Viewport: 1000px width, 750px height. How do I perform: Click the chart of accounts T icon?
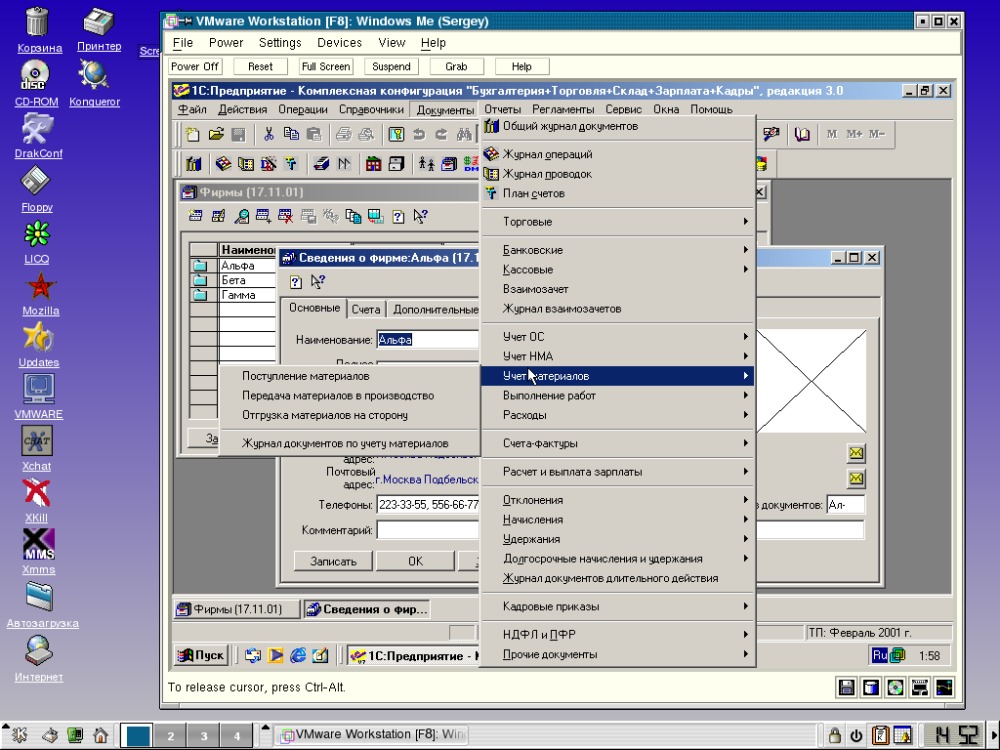click(x=291, y=164)
